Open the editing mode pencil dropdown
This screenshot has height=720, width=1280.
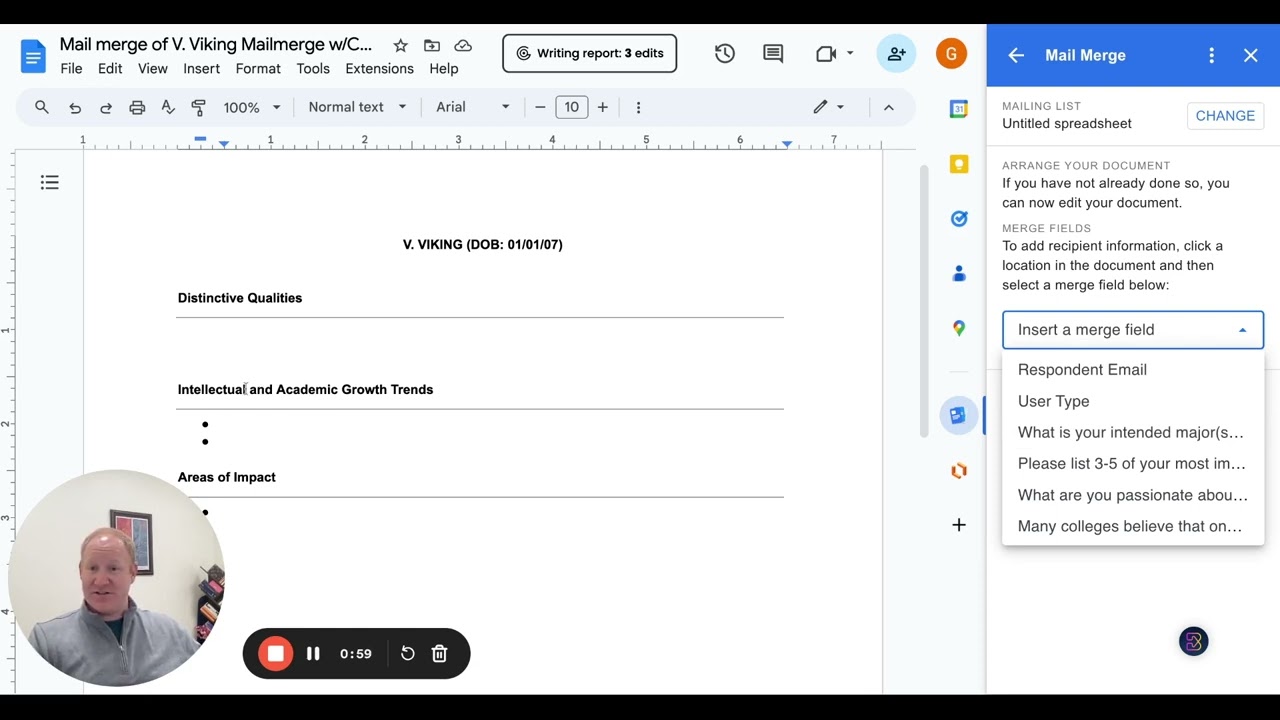tap(828, 107)
